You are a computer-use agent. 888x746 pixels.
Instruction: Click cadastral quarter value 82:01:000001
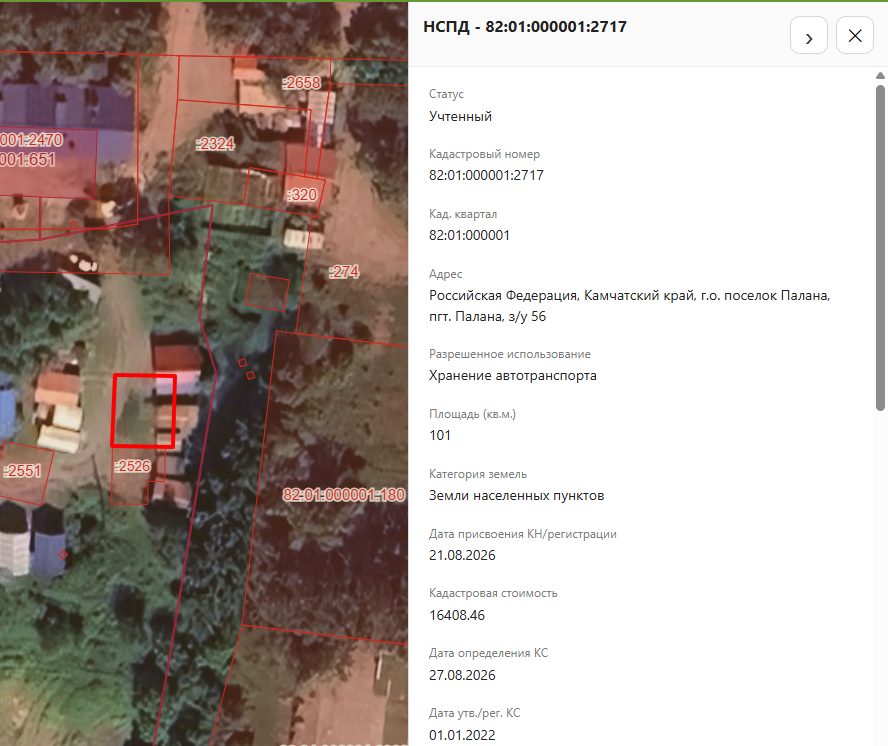[x=469, y=235]
